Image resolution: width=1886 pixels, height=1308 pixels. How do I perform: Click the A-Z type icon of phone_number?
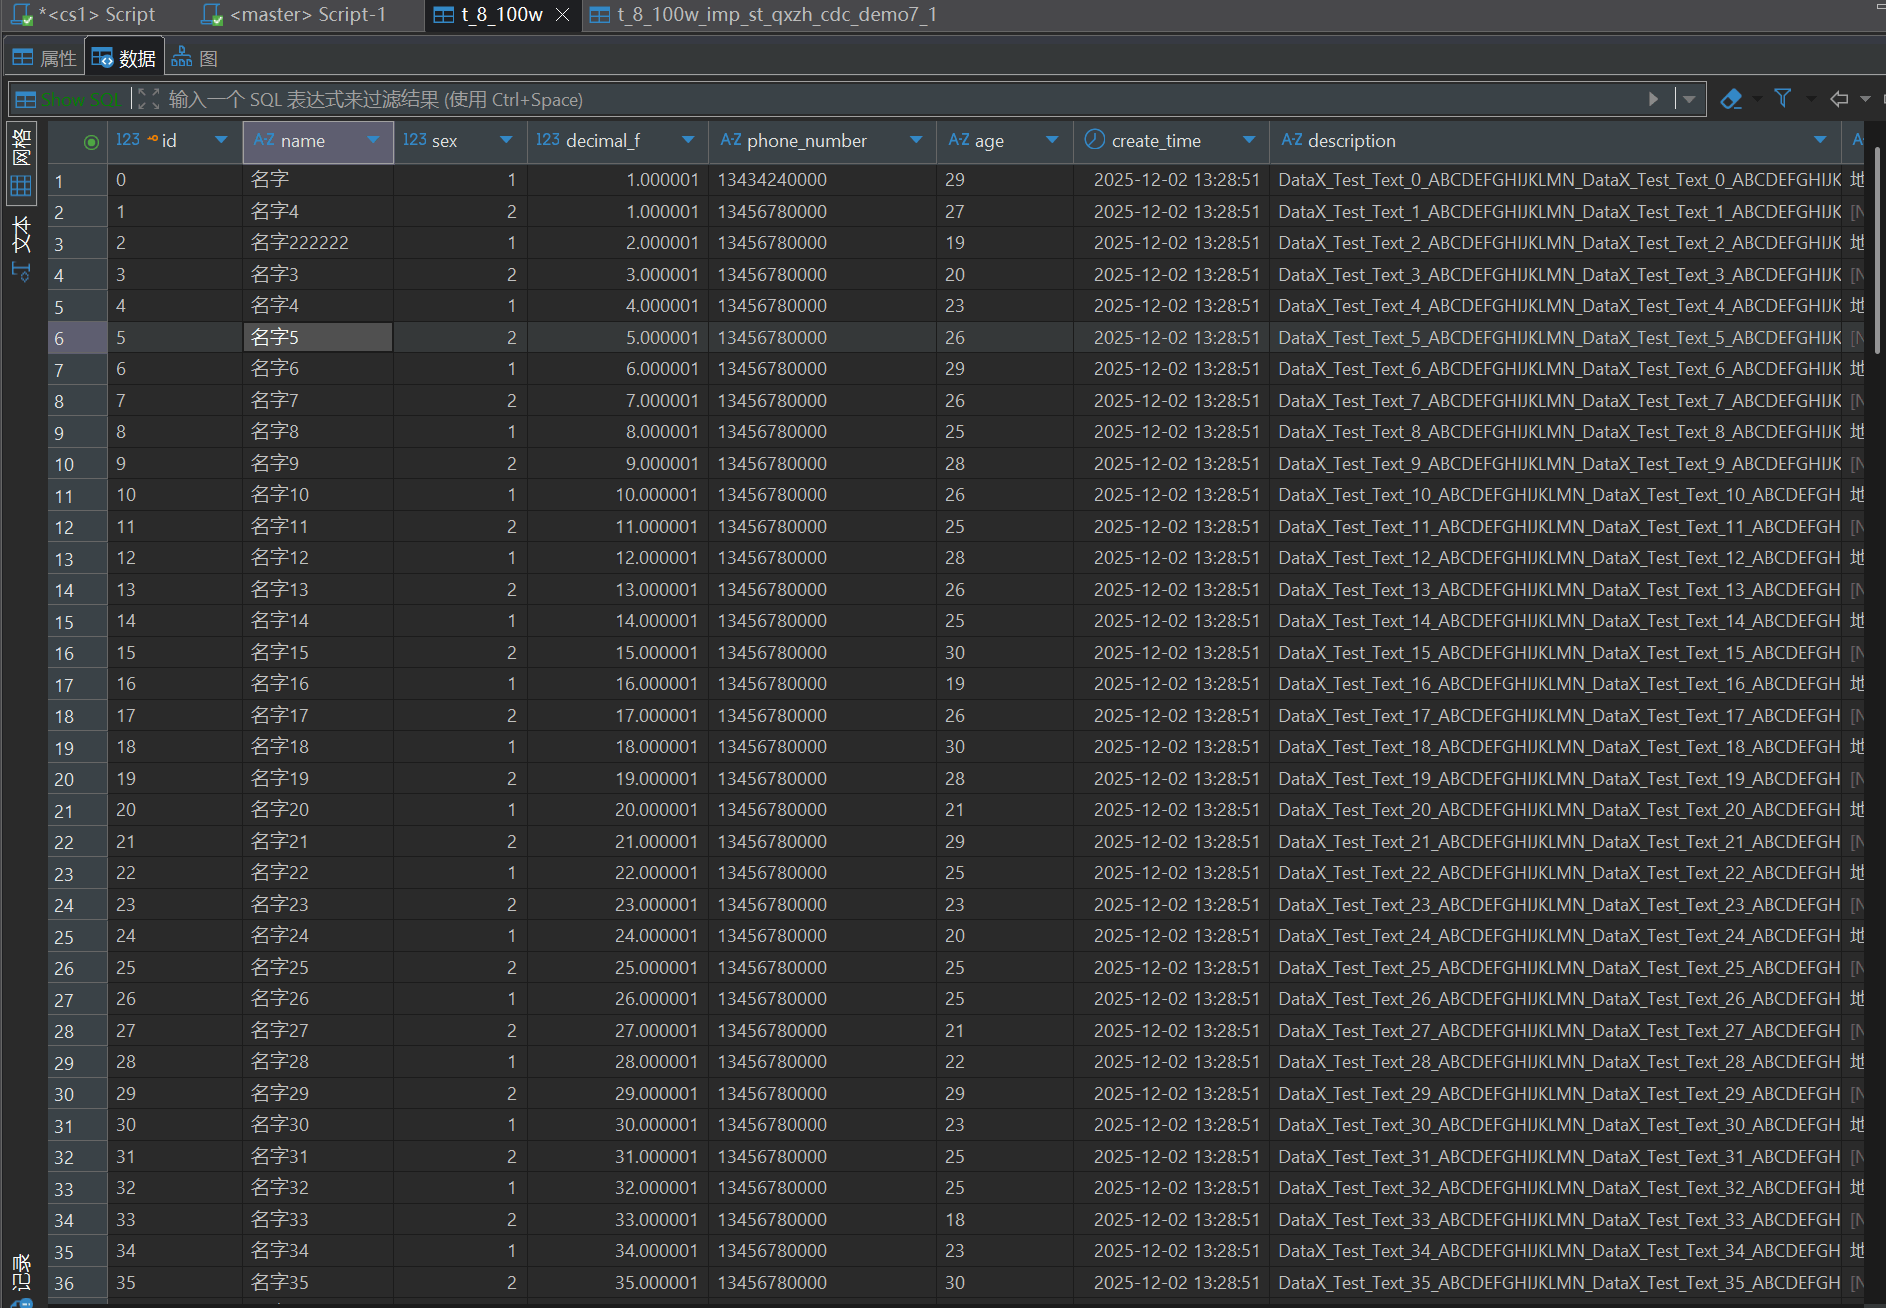[731, 140]
